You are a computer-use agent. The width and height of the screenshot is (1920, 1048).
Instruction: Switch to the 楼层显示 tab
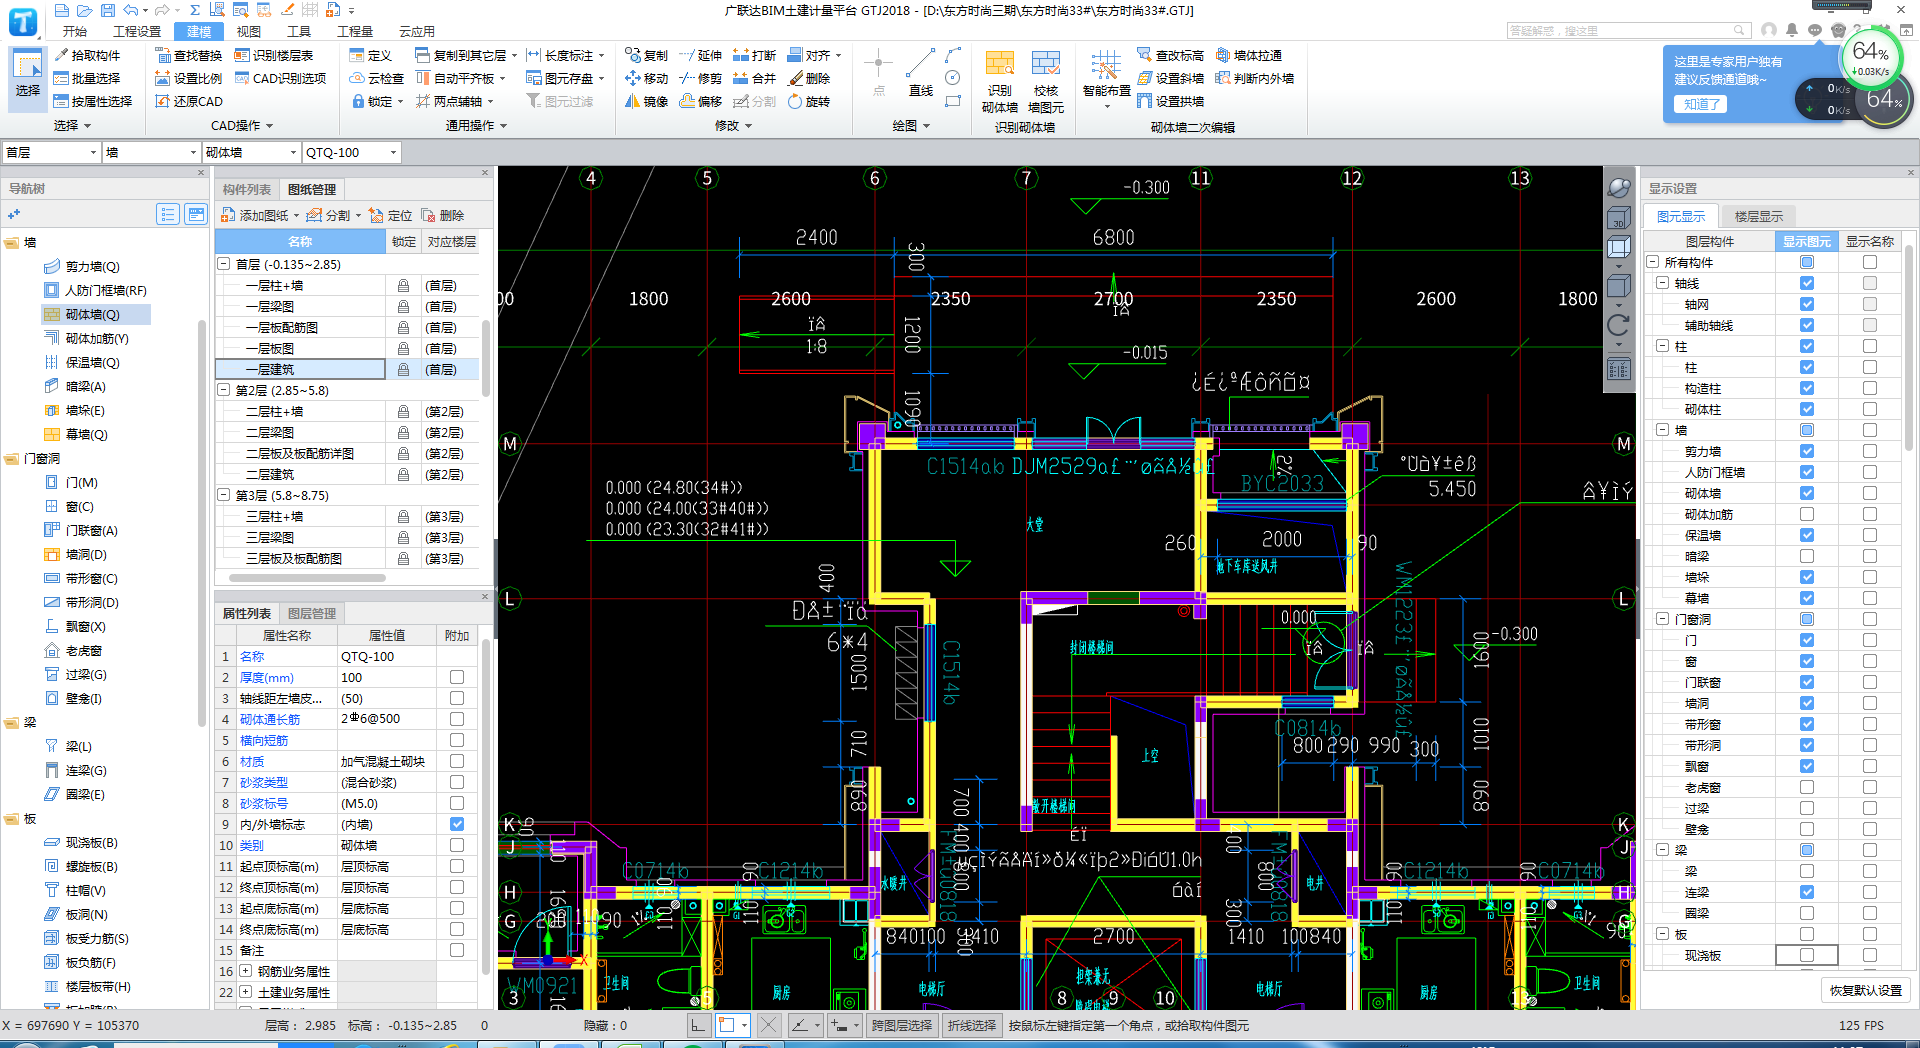pyautogui.click(x=1758, y=216)
